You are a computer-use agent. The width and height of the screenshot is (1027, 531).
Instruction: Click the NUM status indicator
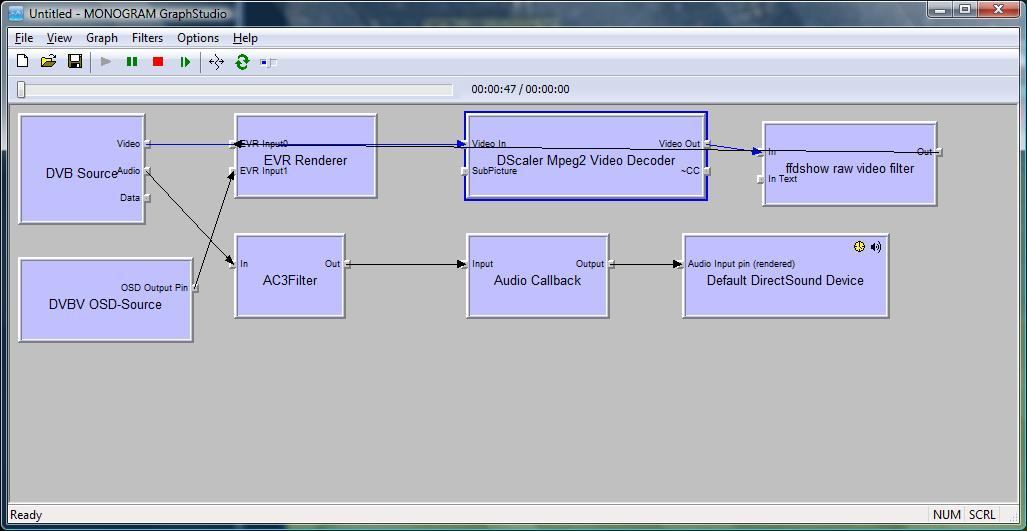946,515
